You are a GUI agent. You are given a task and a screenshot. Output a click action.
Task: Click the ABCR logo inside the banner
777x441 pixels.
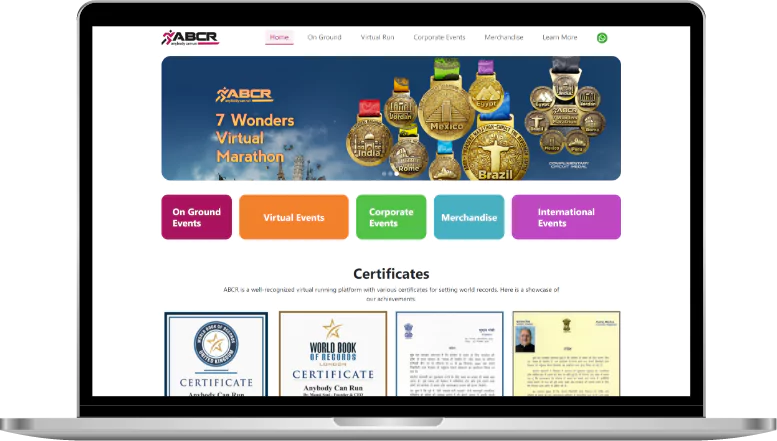point(244,95)
